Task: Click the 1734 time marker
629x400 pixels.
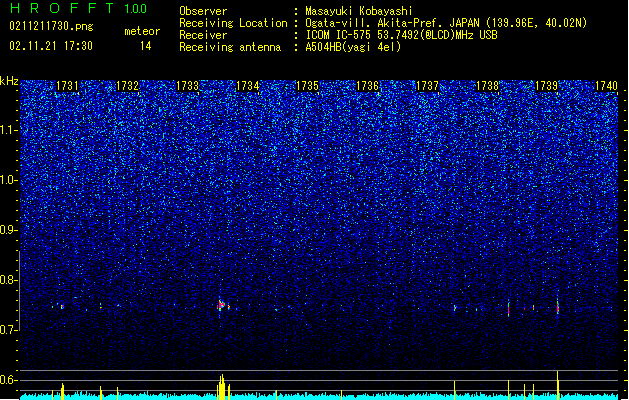Action: (x=248, y=85)
